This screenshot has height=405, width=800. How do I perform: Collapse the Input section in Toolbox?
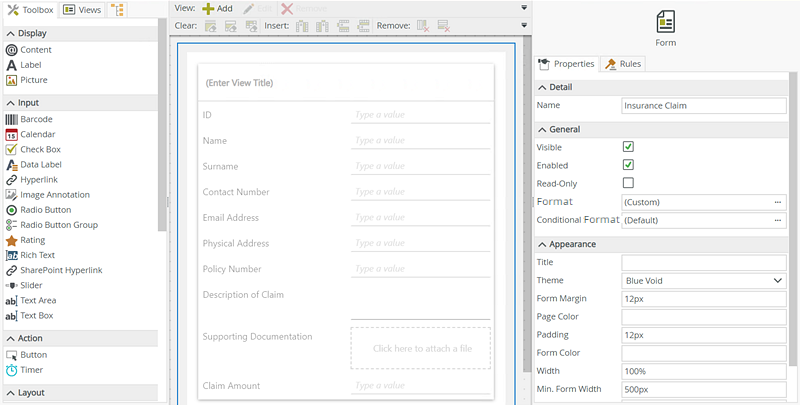(11, 102)
